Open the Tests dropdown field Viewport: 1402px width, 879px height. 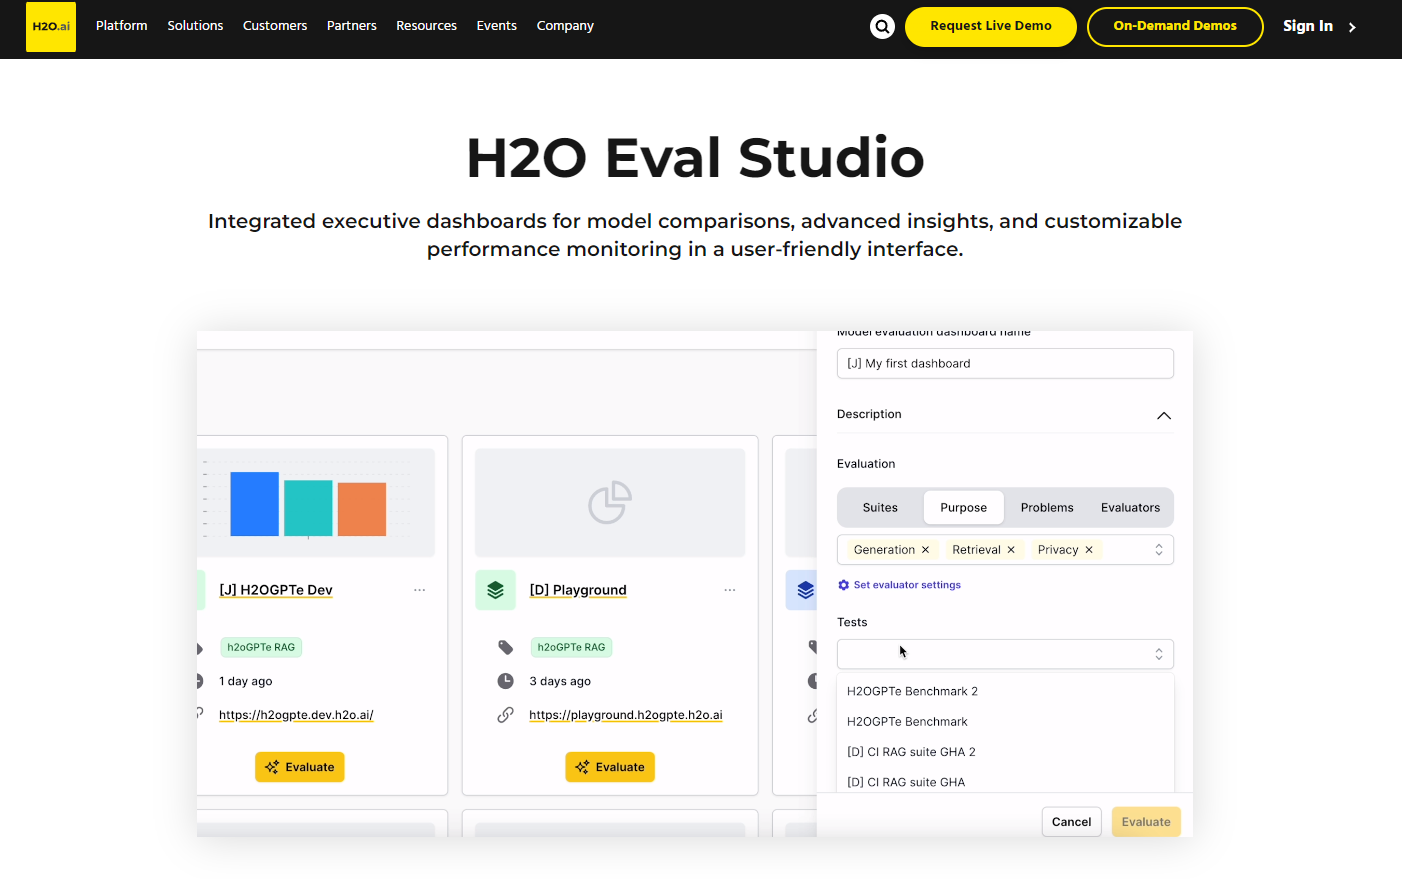click(x=1004, y=654)
